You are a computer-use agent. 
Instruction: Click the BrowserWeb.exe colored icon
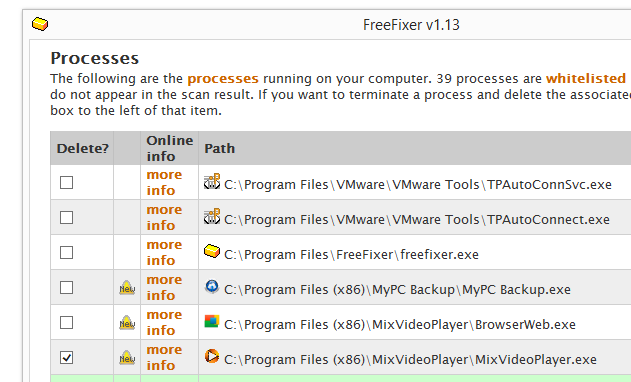pyautogui.click(x=212, y=321)
